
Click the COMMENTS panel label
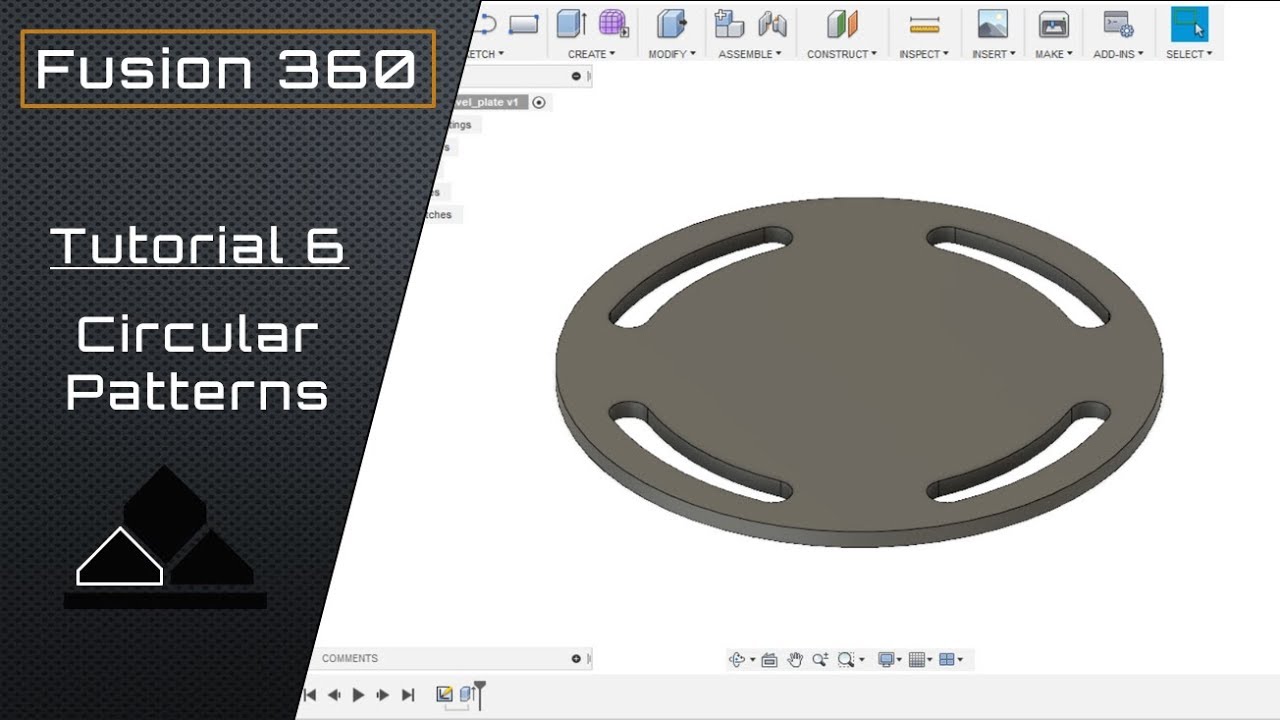[x=350, y=658]
